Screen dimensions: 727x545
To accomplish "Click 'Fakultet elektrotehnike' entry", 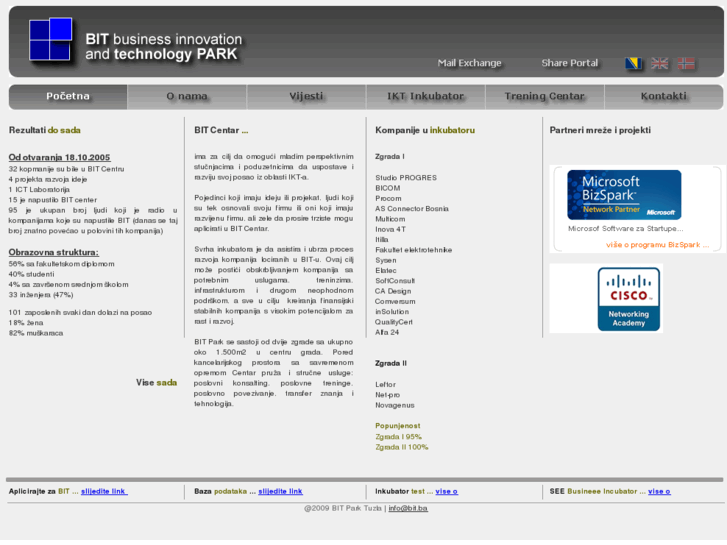I will pyautogui.click(x=414, y=250).
